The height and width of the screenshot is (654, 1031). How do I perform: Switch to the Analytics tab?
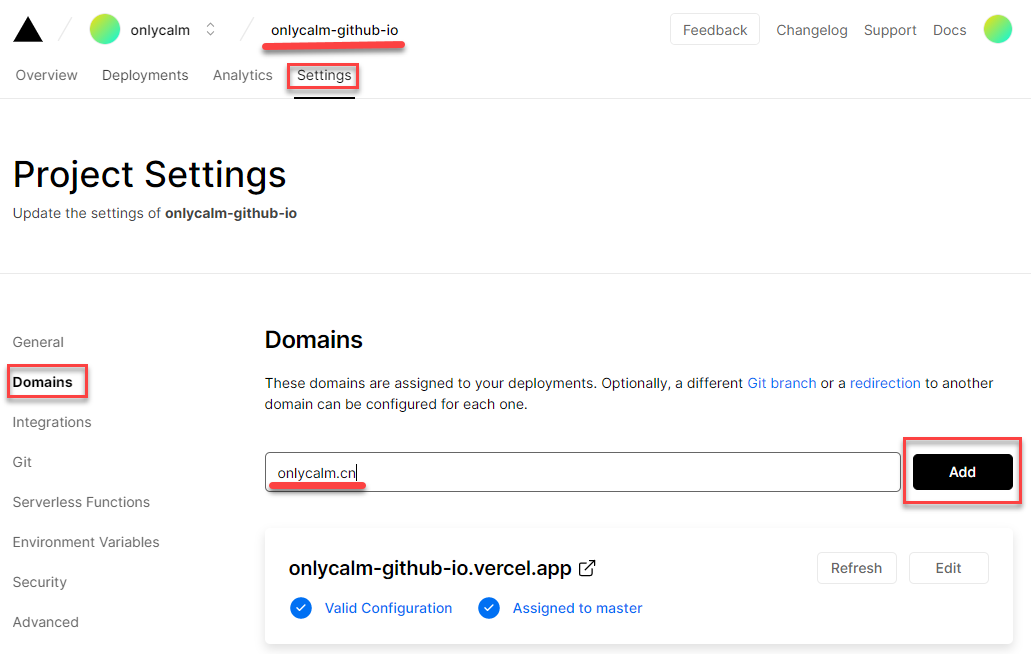coord(243,75)
